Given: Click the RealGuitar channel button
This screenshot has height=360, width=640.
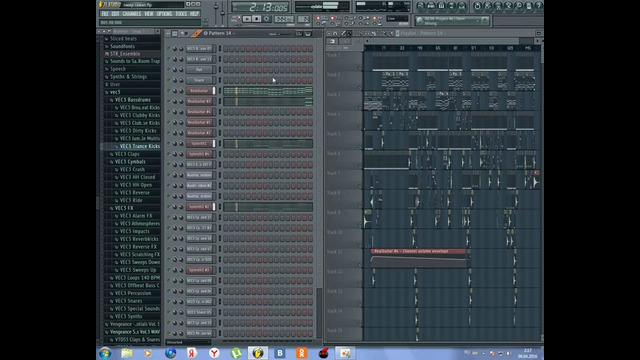Looking at the screenshot, I should (x=200, y=91).
